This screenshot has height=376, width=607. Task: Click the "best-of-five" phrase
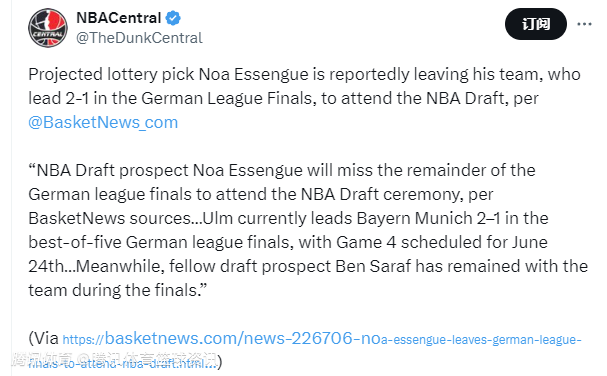coord(75,242)
